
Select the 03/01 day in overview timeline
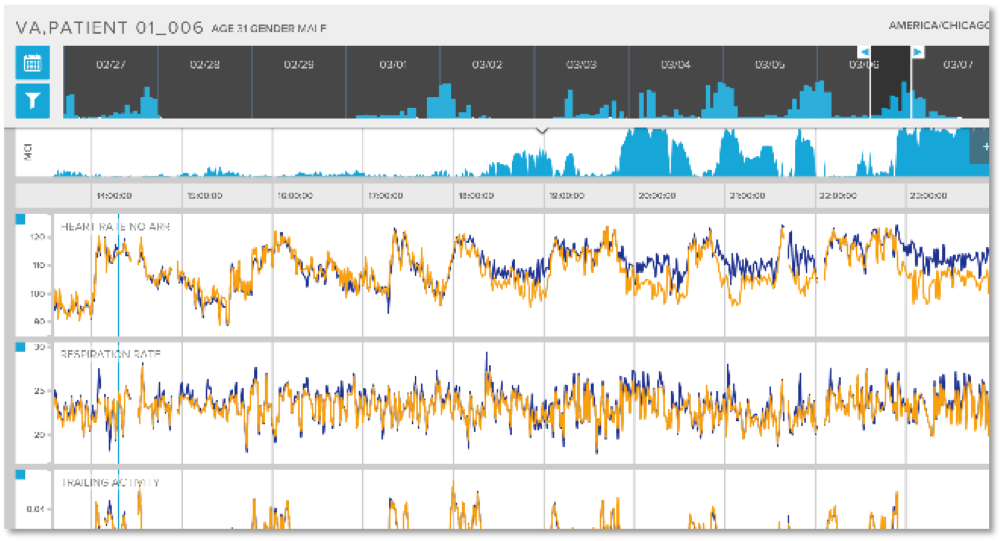pyautogui.click(x=392, y=82)
